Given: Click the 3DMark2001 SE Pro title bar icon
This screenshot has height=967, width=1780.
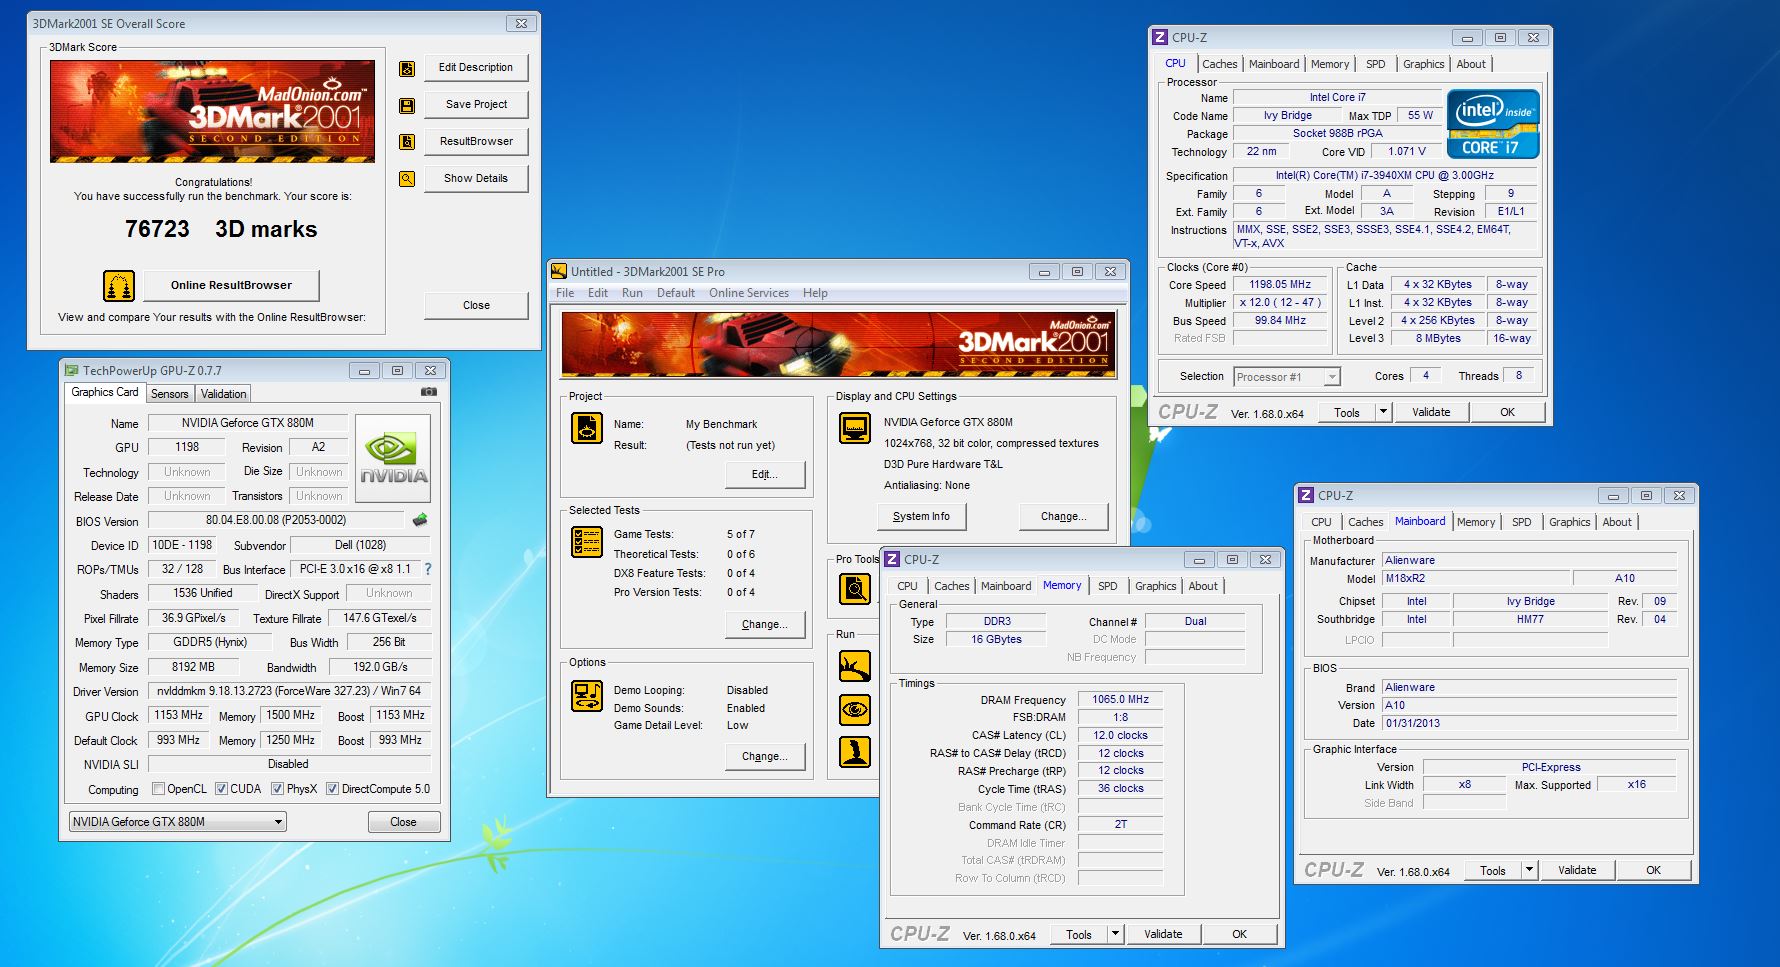Looking at the screenshot, I should pos(559,271).
